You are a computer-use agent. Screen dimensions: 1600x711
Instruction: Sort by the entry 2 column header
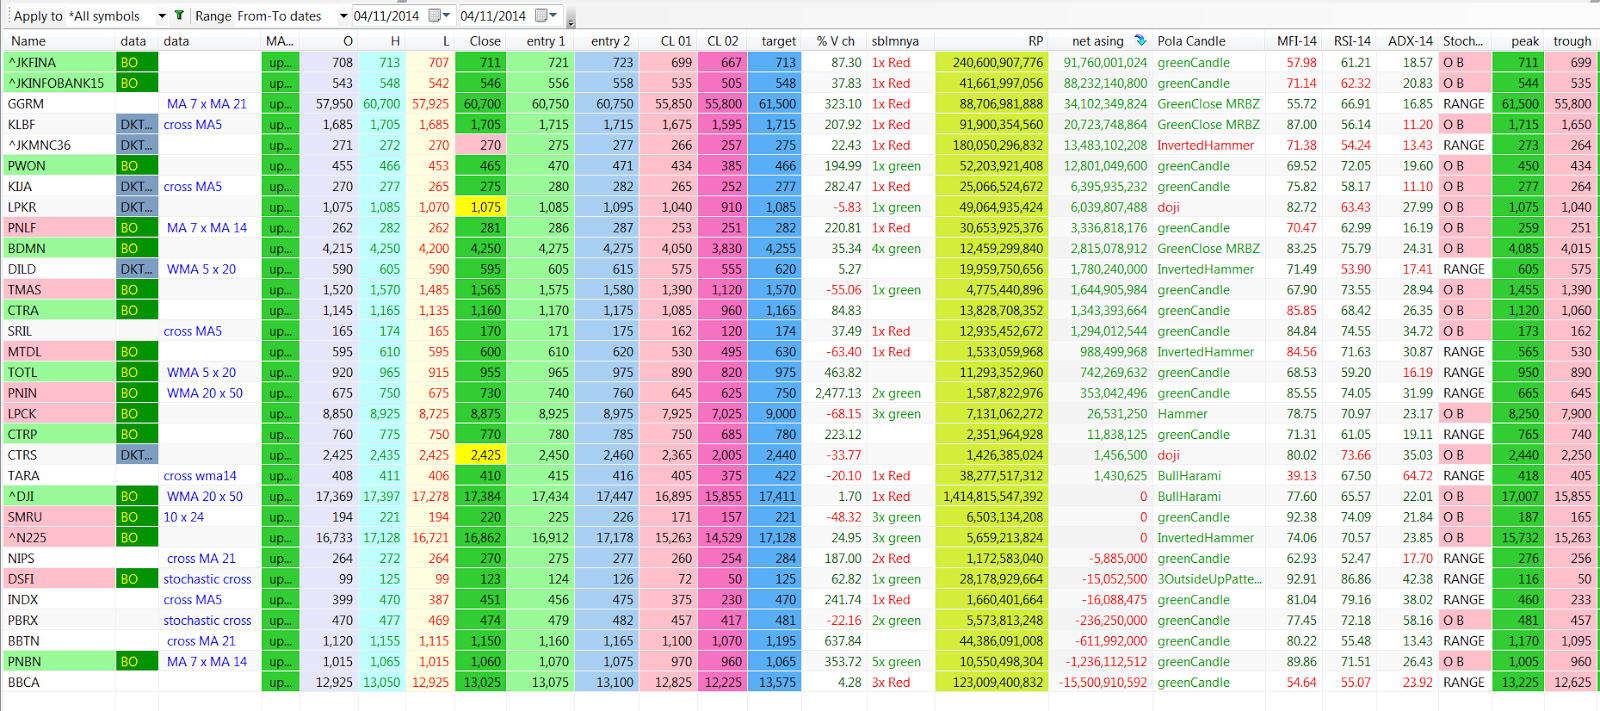(x=605, y=41)
